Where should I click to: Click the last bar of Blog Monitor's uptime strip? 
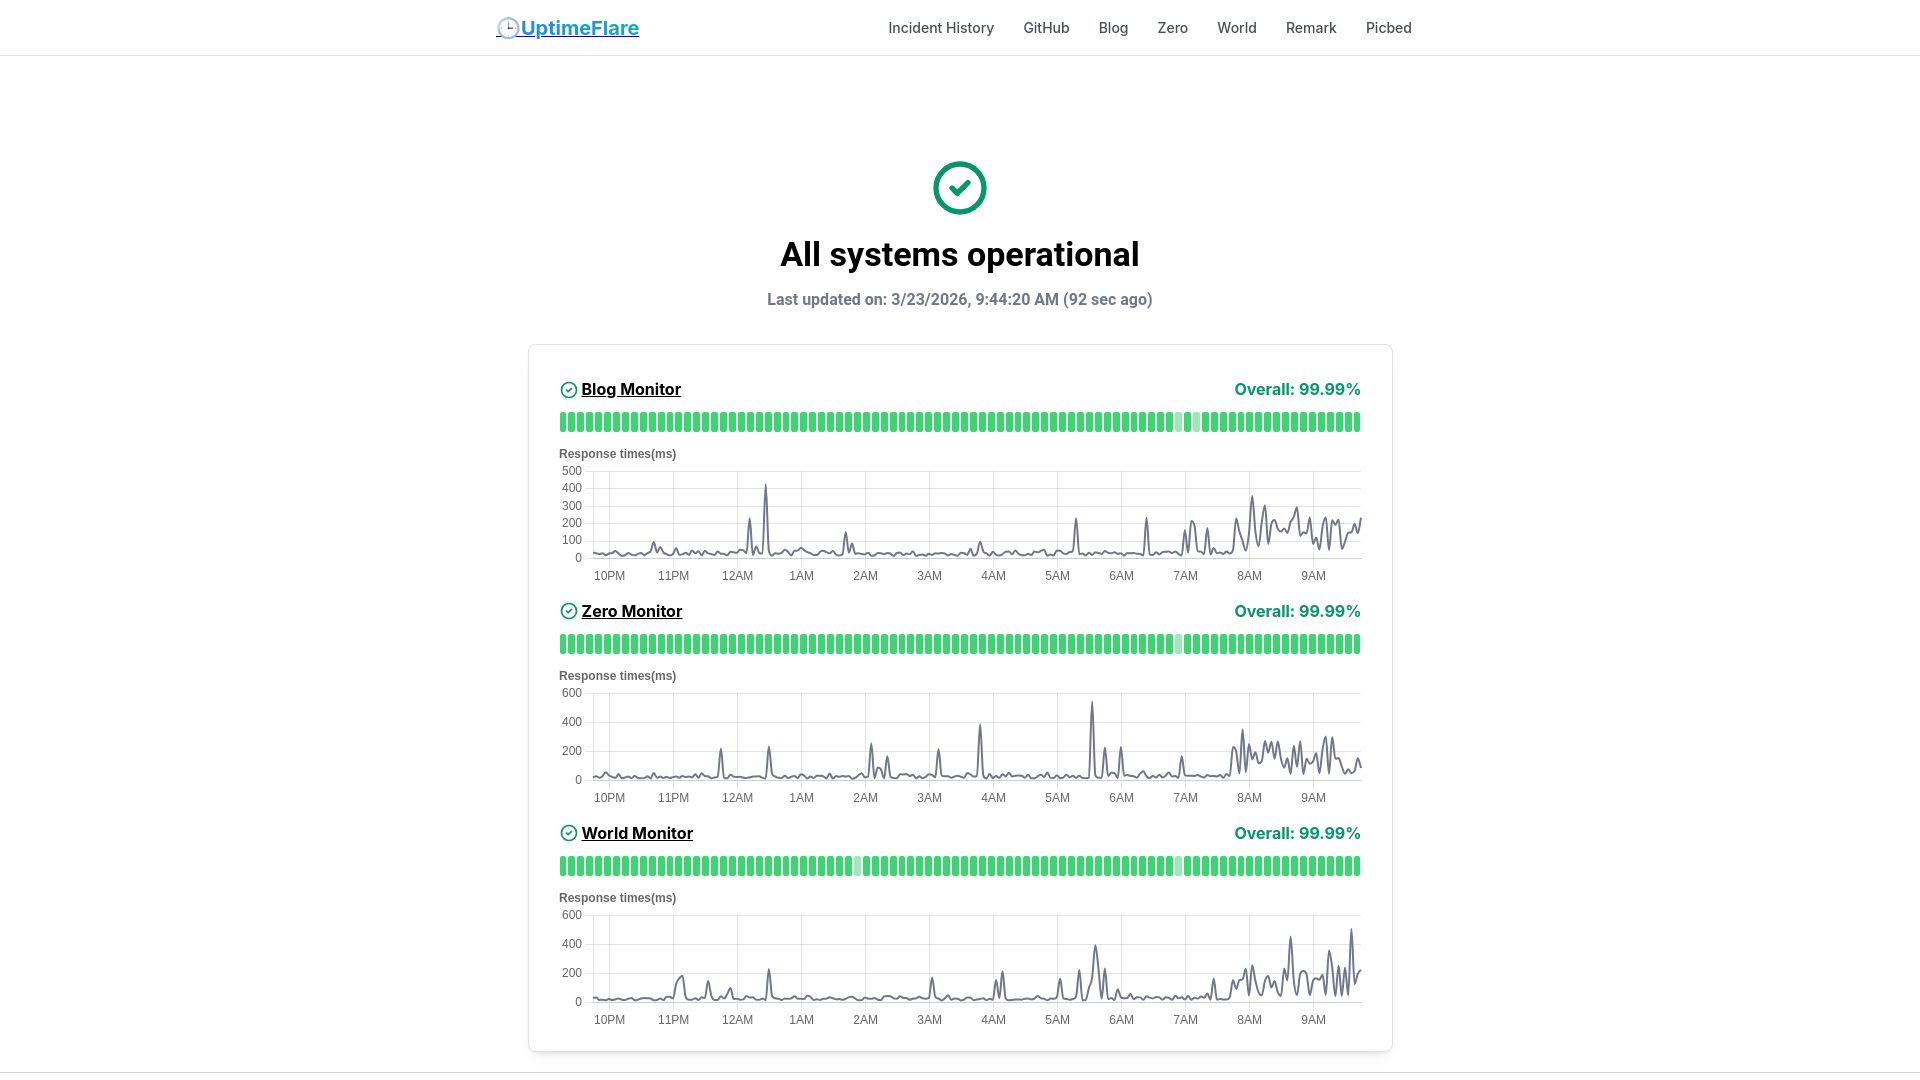coord(1357,422)
